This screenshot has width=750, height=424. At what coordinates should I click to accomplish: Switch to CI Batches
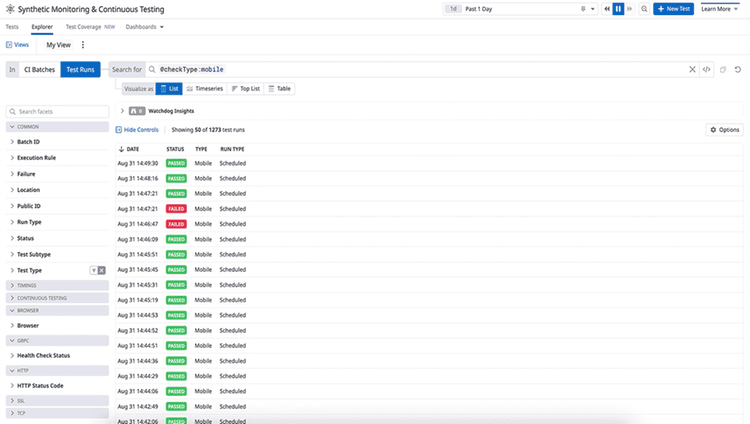pos(39,69)
